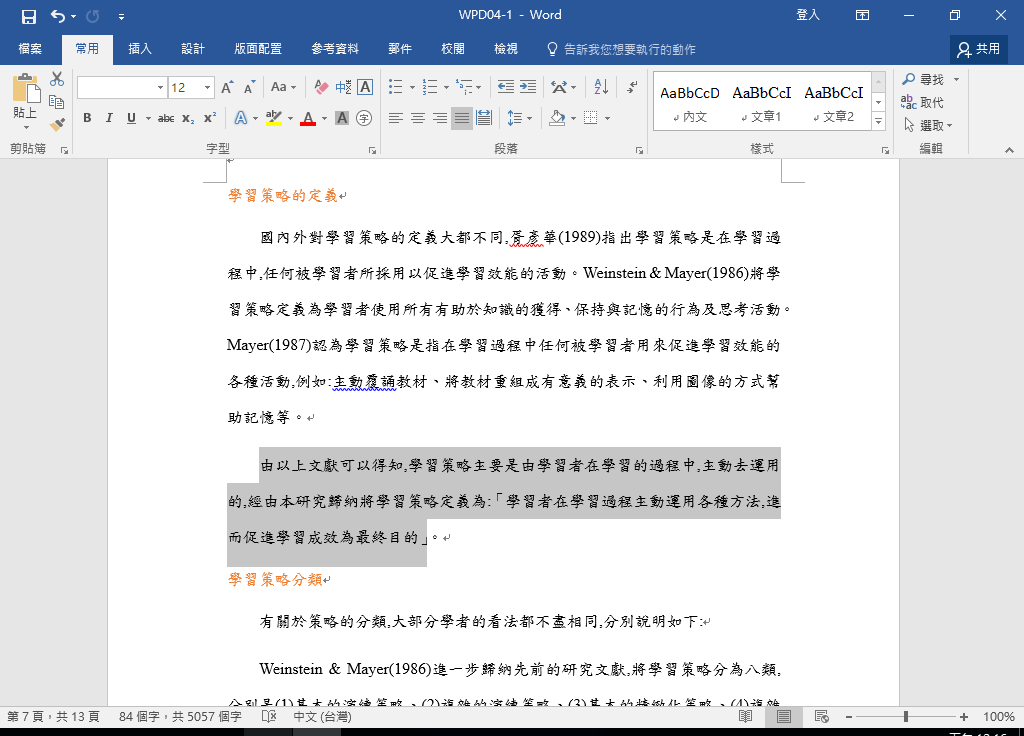This screenshot has width=1024, height=736.
Task: Switch to the 版面配置 tab
Action: (258, 49)
